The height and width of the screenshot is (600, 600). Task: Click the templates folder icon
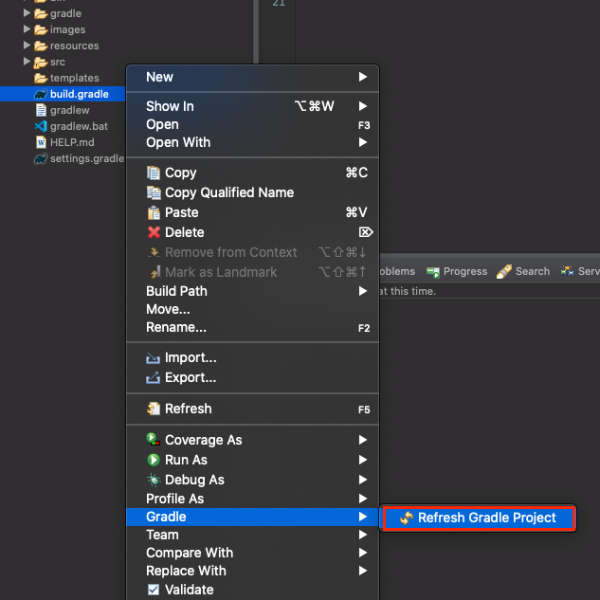pos(41,78)
